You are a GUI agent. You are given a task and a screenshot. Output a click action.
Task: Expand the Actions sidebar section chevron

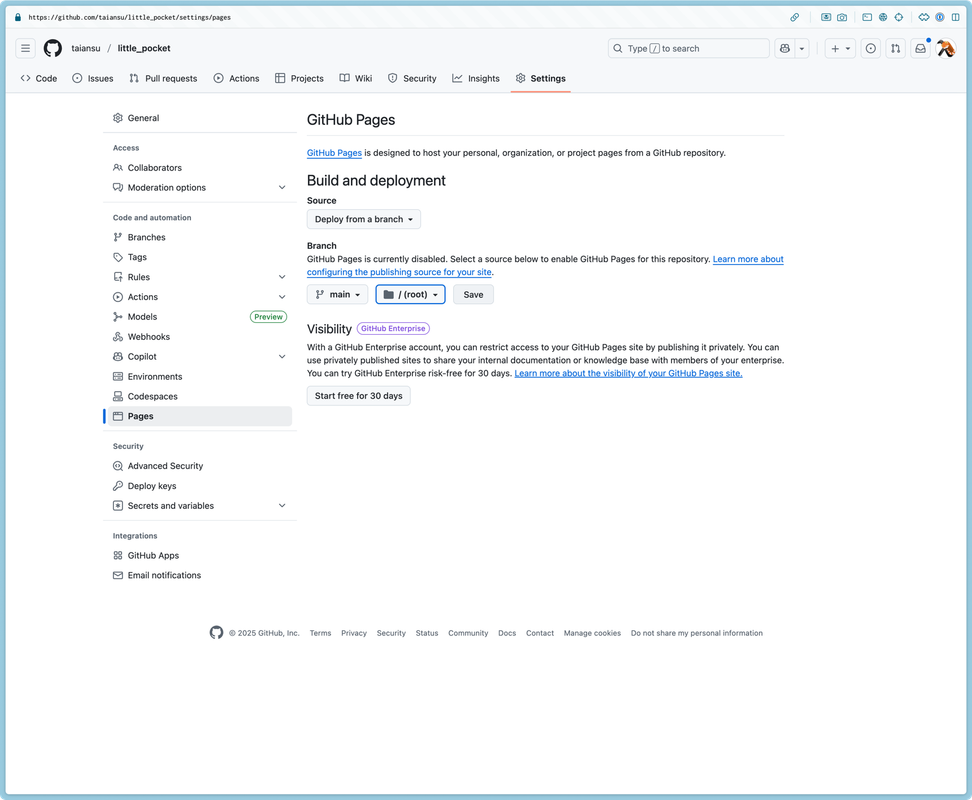(x=282, y=297)
